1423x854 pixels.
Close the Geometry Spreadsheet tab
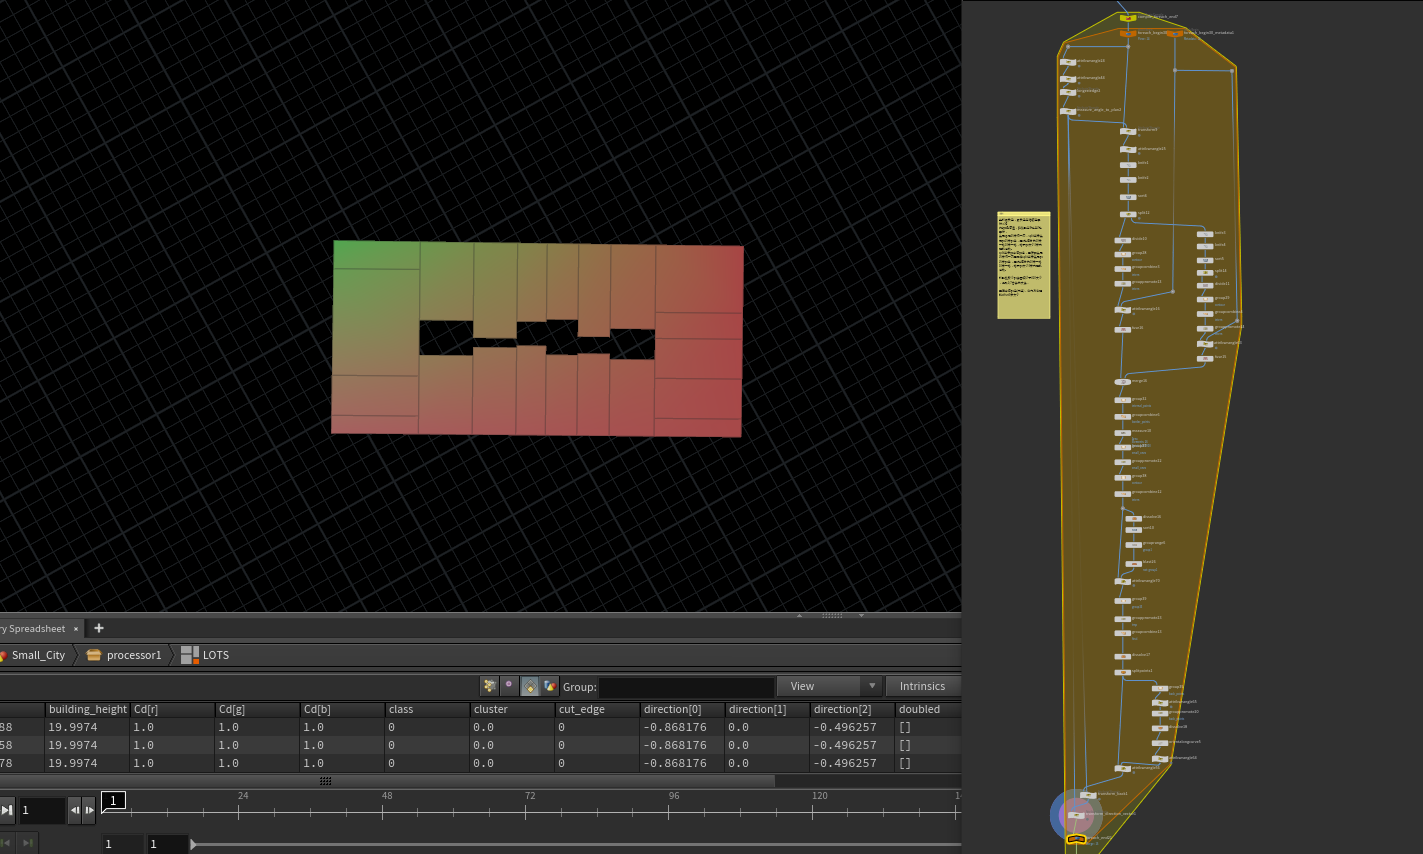[76, 629]
